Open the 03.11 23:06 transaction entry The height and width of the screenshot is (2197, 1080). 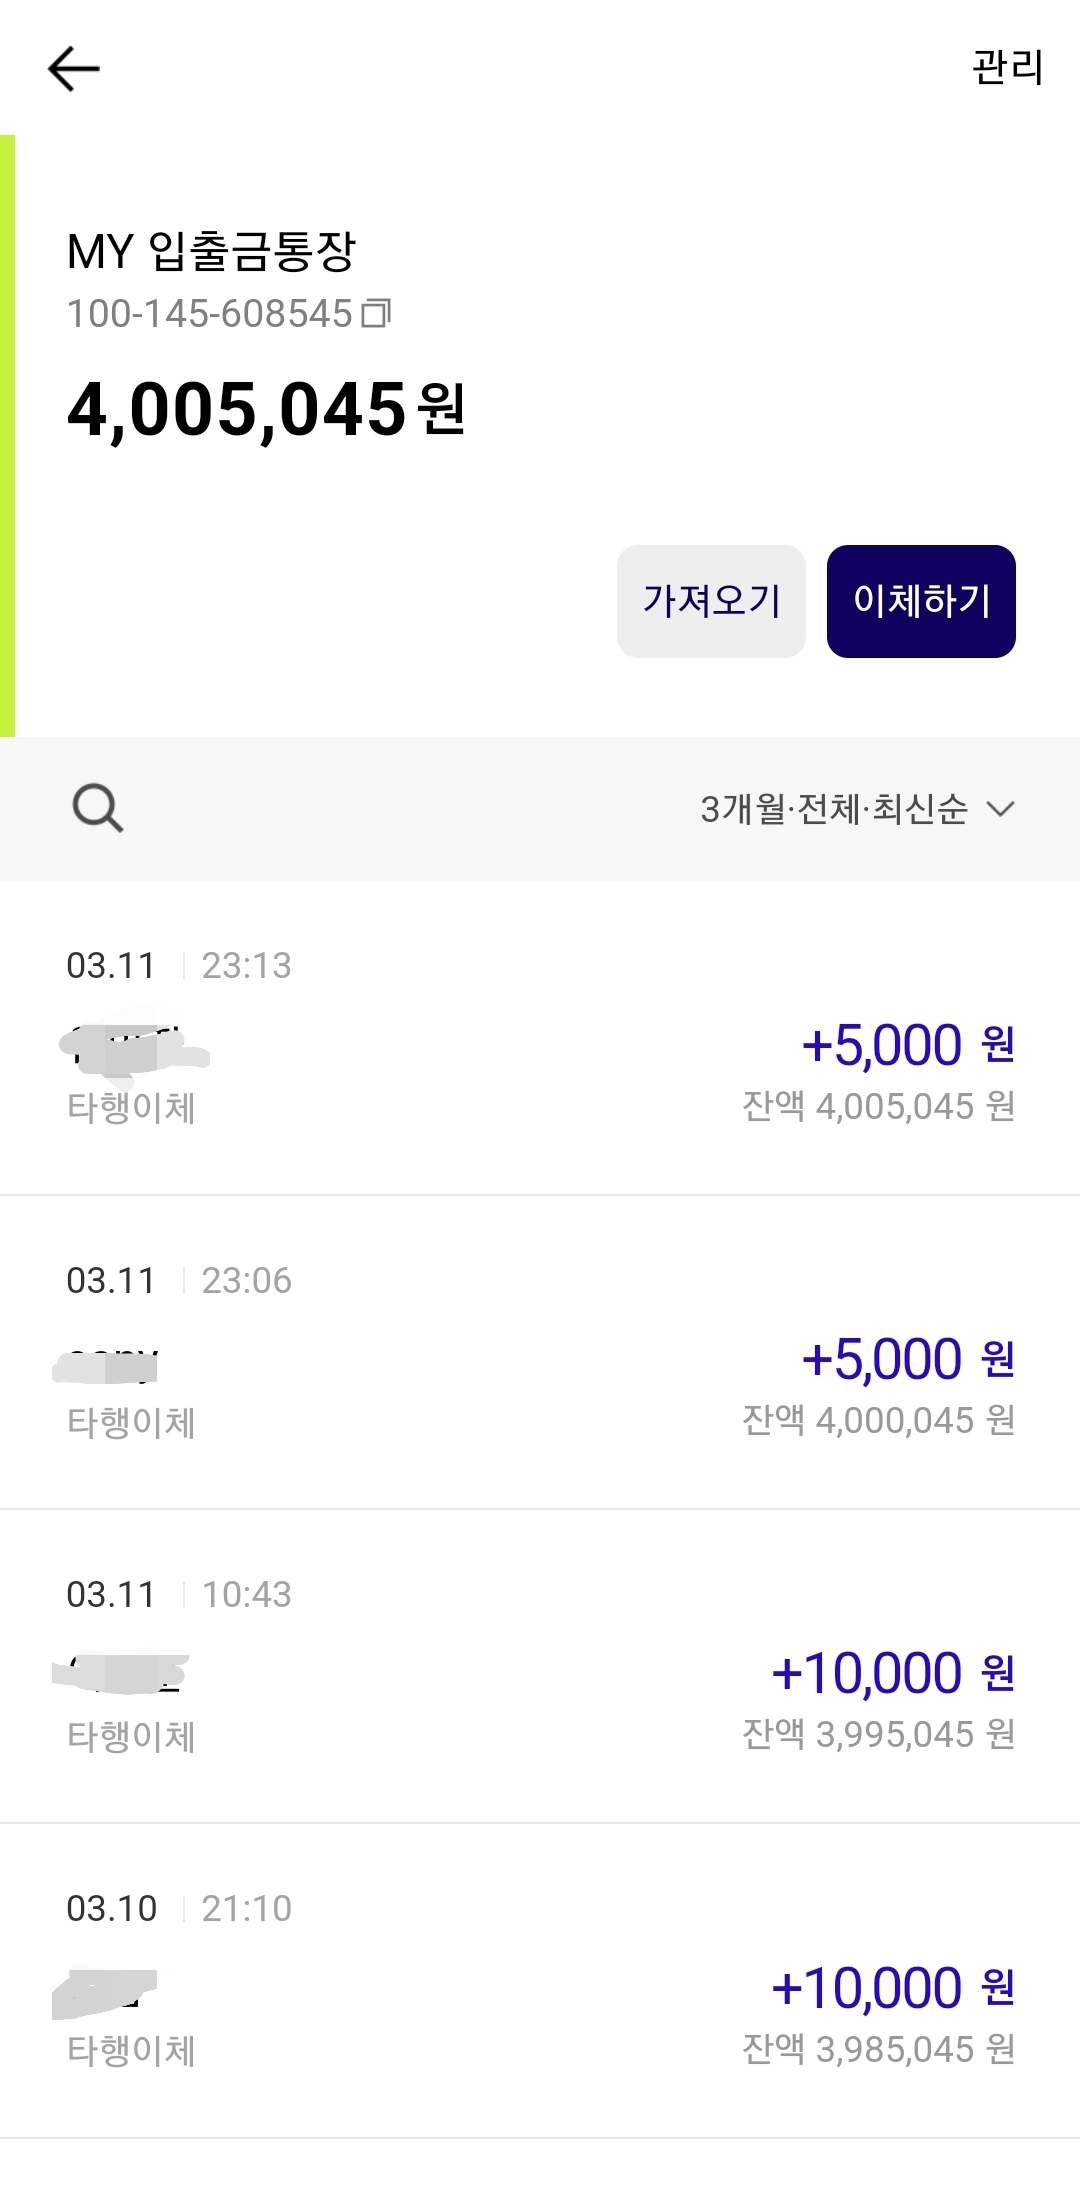pos(540,1352)
